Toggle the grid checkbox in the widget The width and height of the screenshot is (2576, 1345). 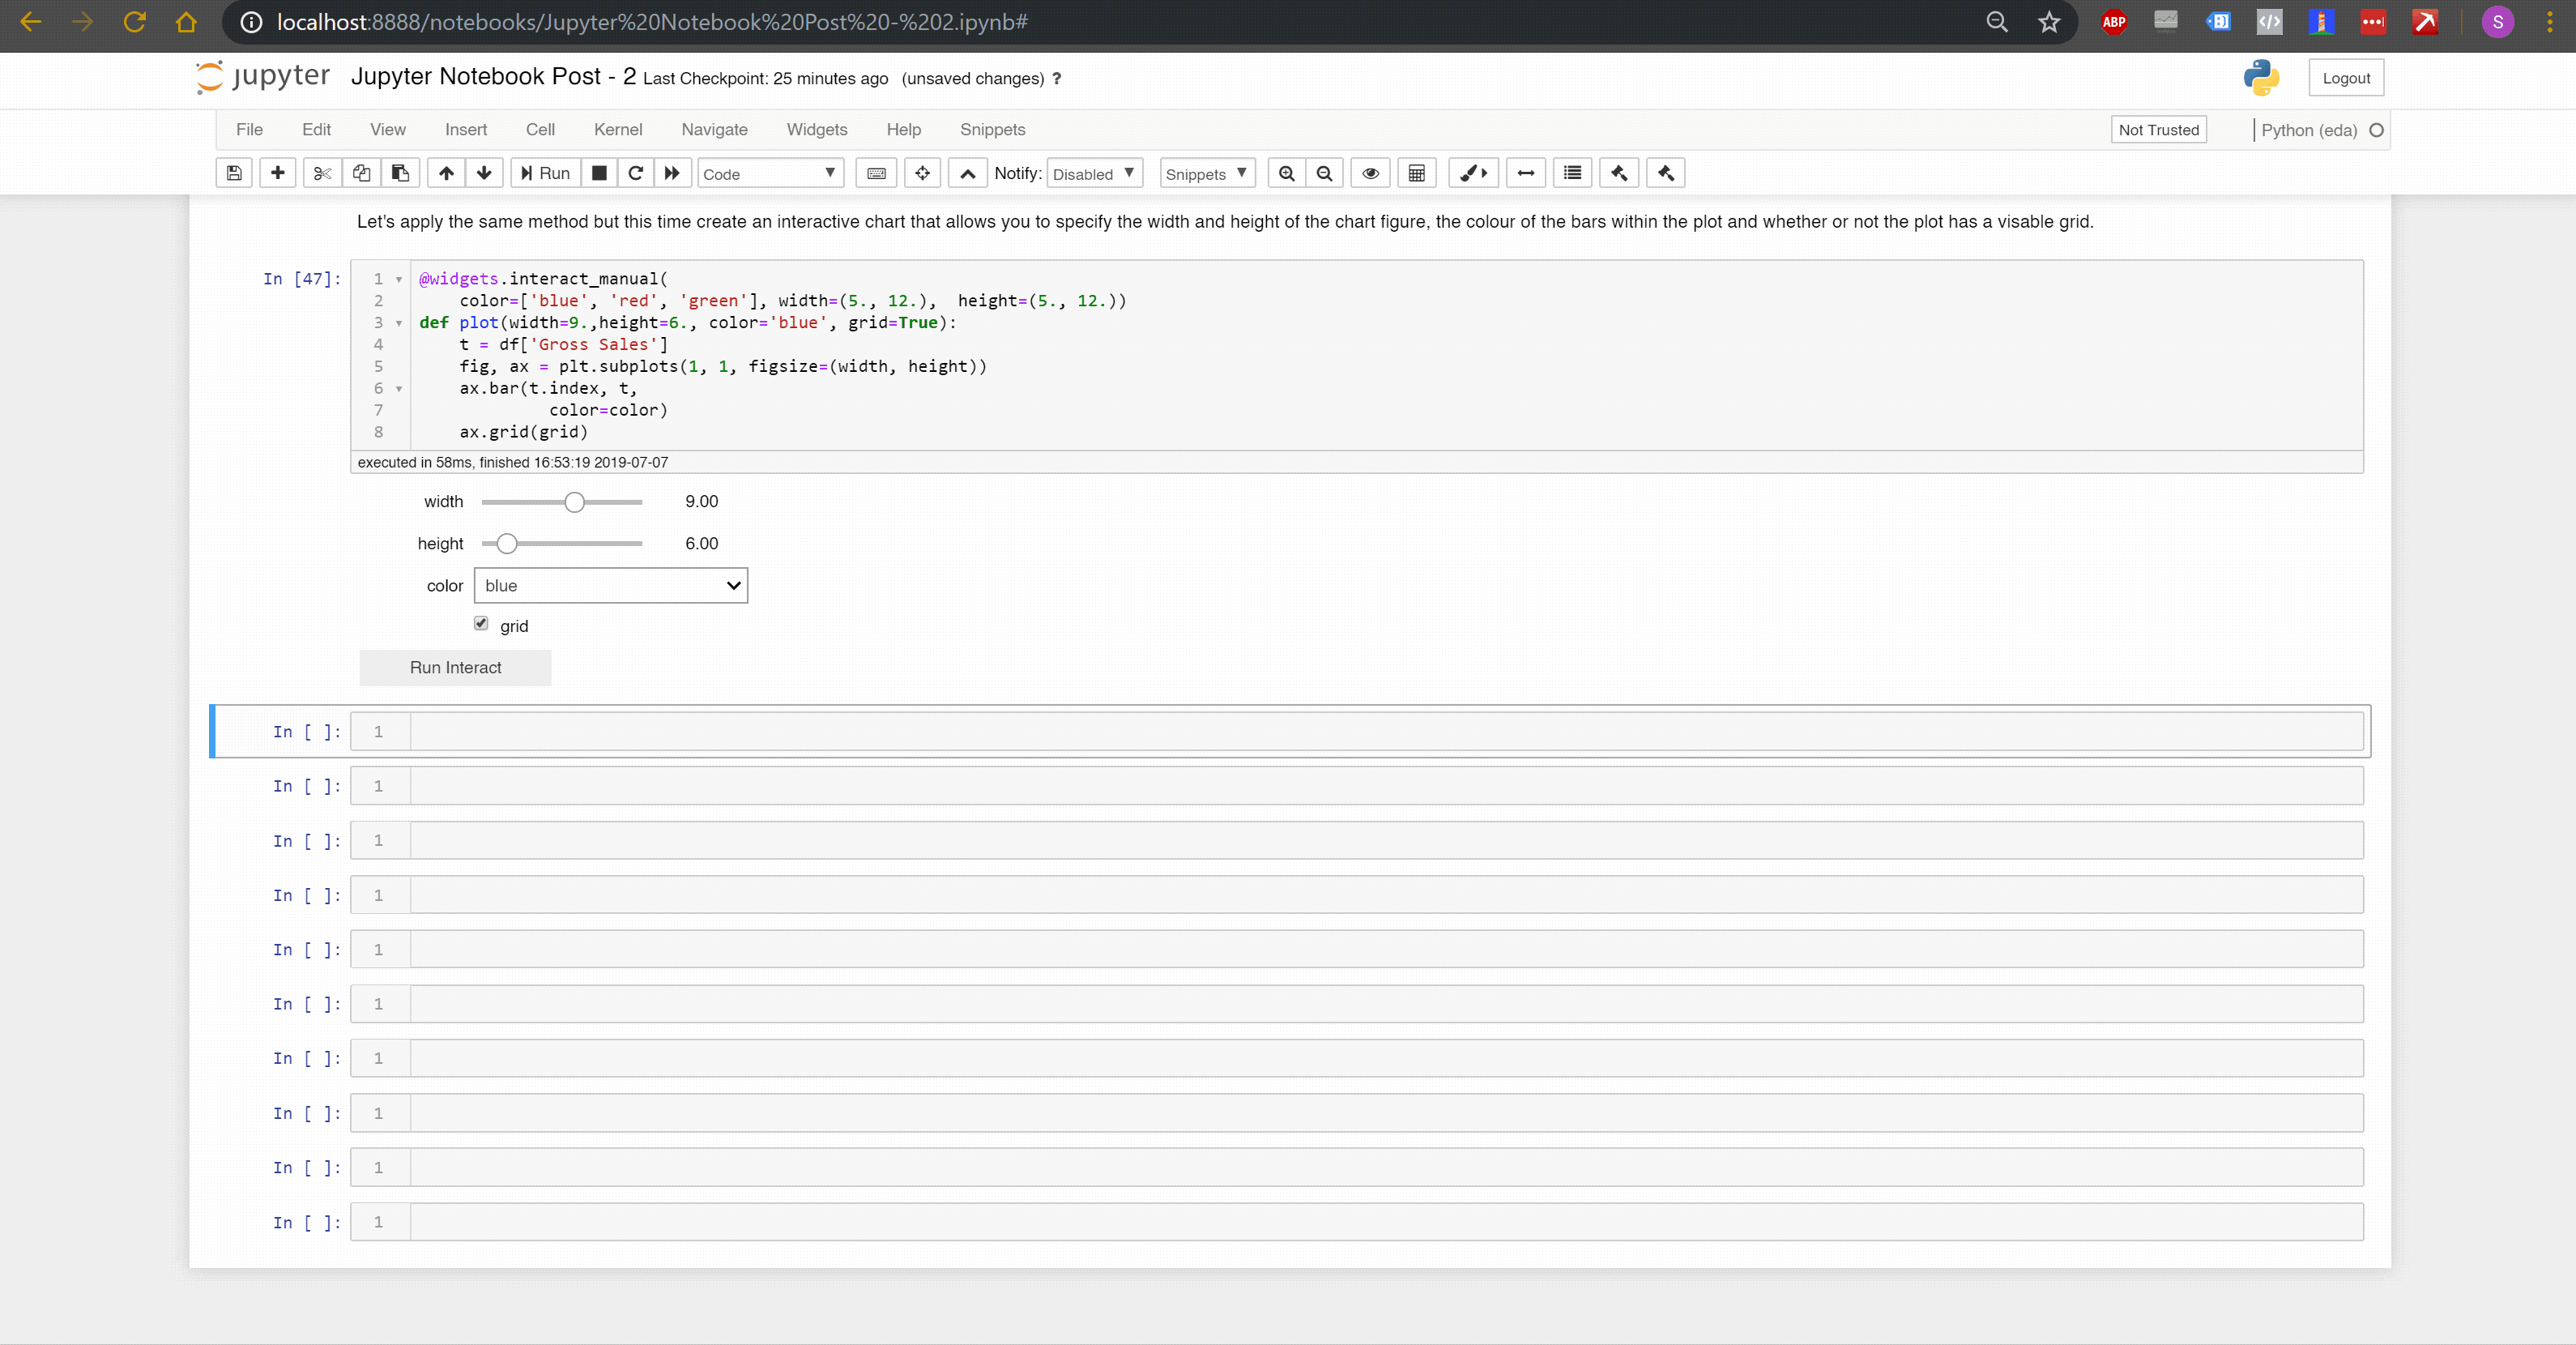480,623
